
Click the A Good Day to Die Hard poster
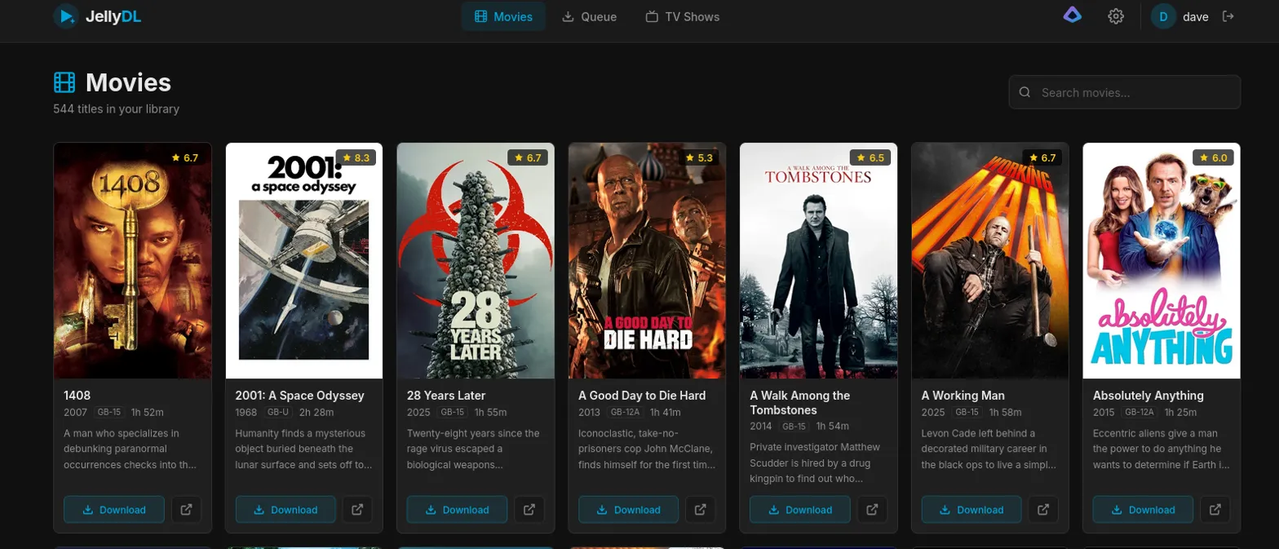[x=647, y=260]
